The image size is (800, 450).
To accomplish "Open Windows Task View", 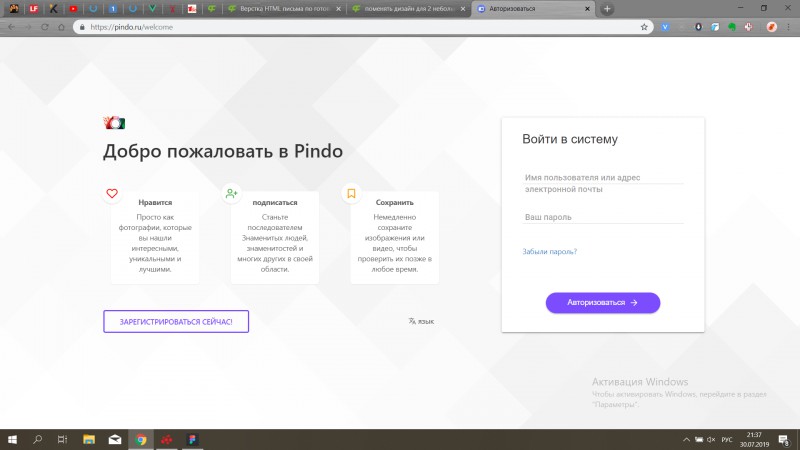I will pyautogui.click(x=62, y=439).
